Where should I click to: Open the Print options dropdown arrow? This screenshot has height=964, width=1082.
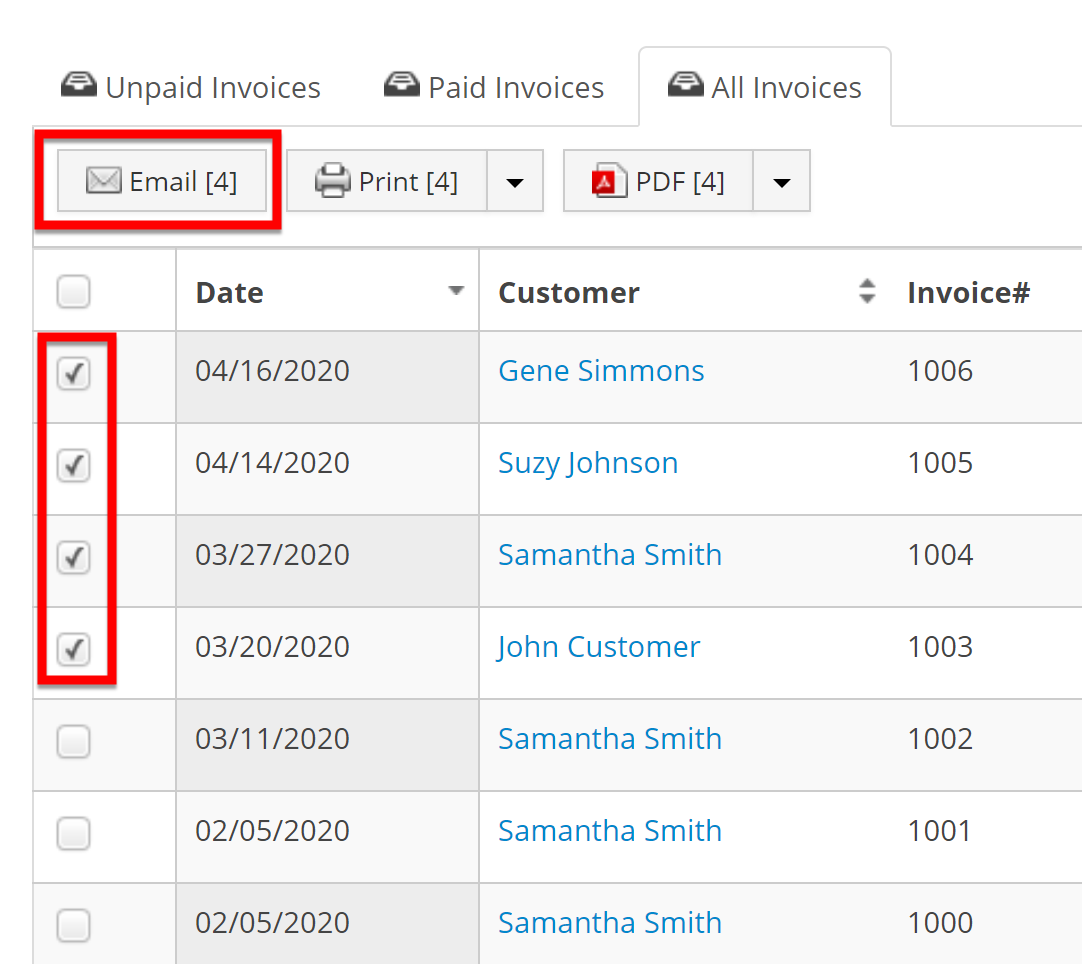[x=515, y=182]
